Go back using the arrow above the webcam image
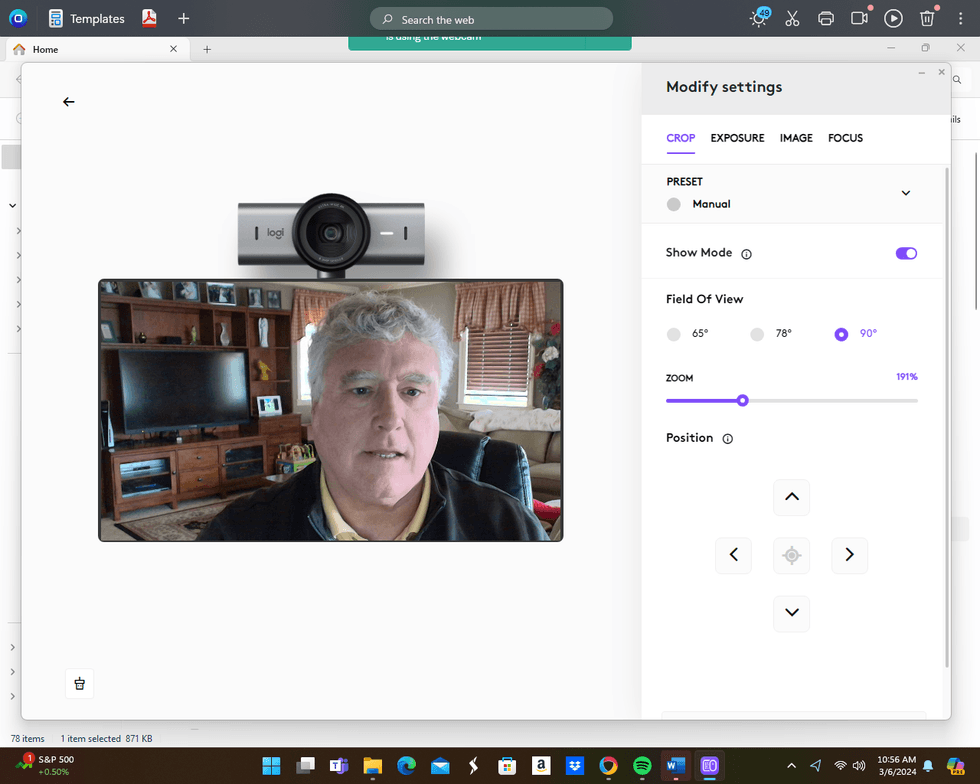Screen dimensions: 980x784 coord(68,101)
